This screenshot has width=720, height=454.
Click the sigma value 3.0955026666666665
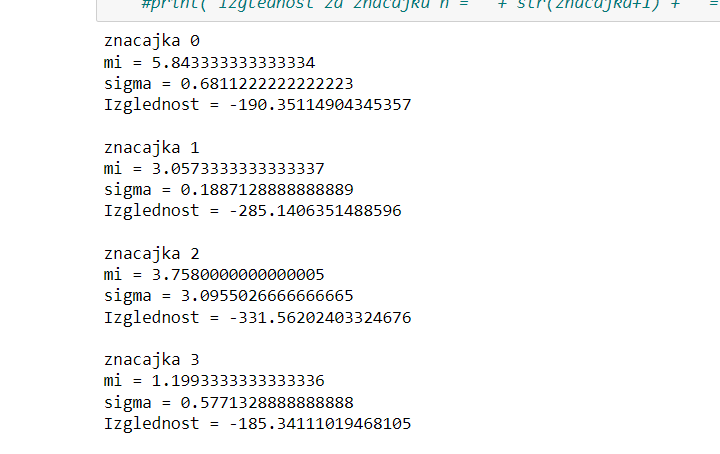pyautogui.click(x=267, y=296)
